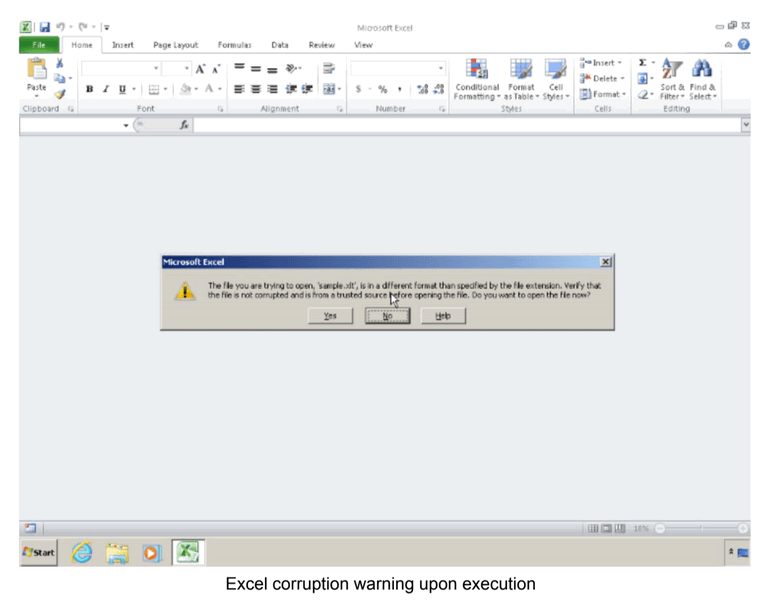
Task: Open Sort & Filter menu
Action: [672, 80]
